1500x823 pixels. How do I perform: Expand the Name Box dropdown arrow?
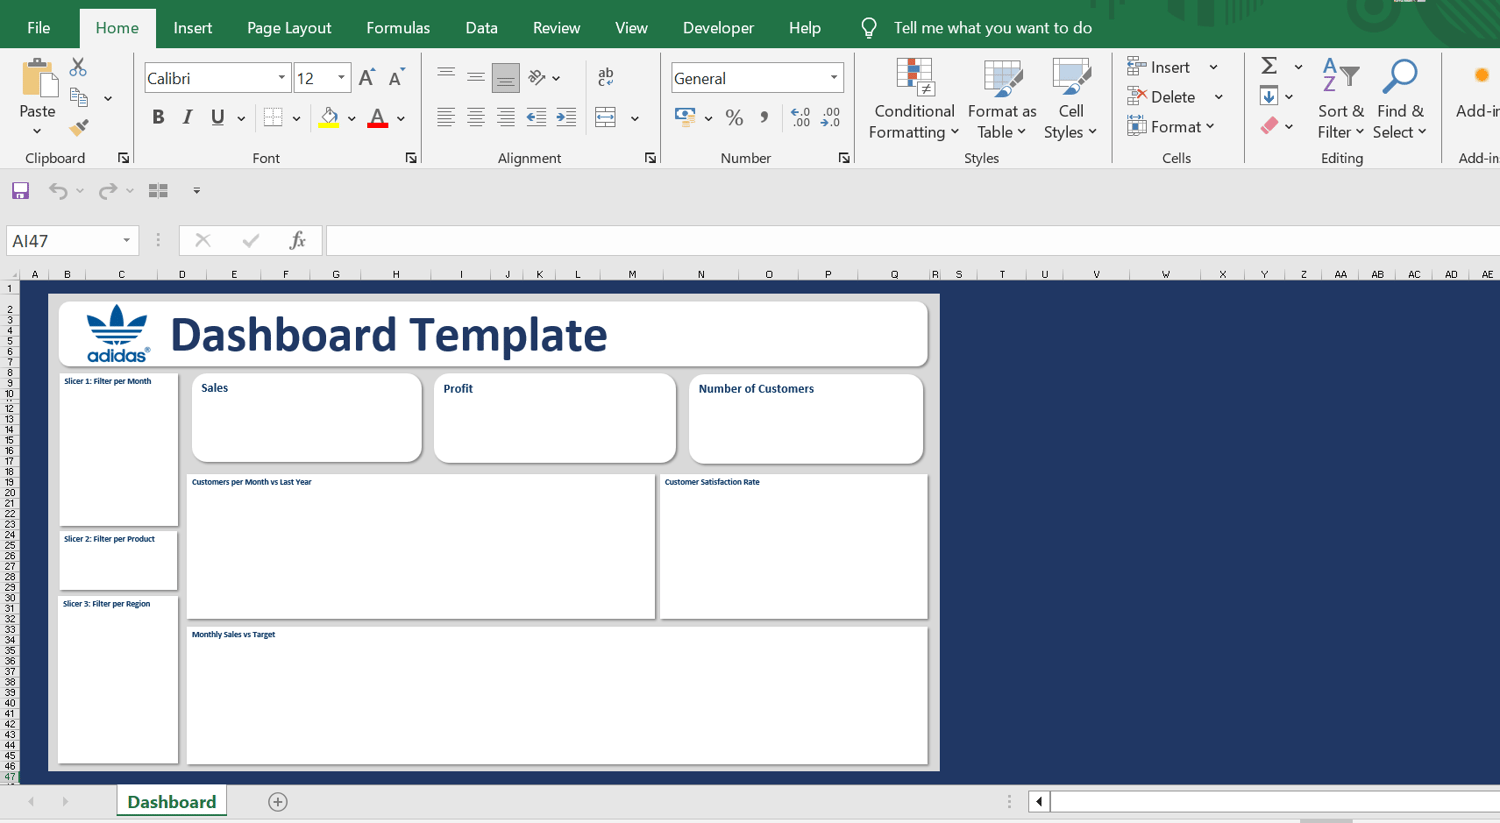(126, 241)
